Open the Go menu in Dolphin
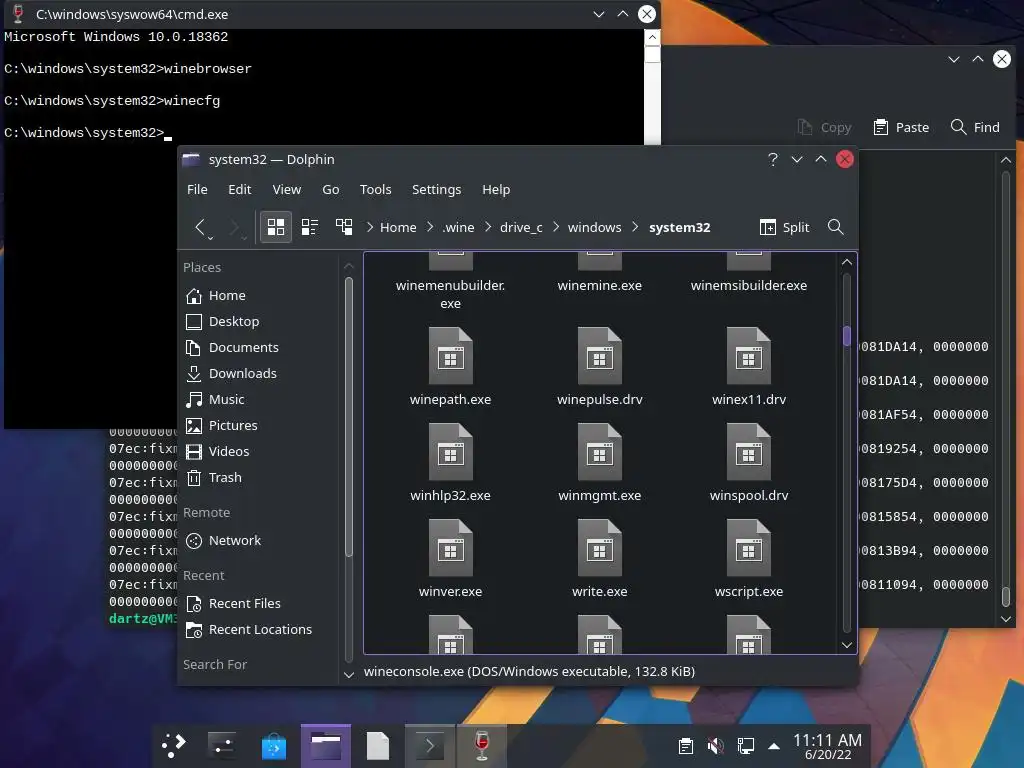Viewport: 1024px width, 768px height. click(x=330, y=189)
